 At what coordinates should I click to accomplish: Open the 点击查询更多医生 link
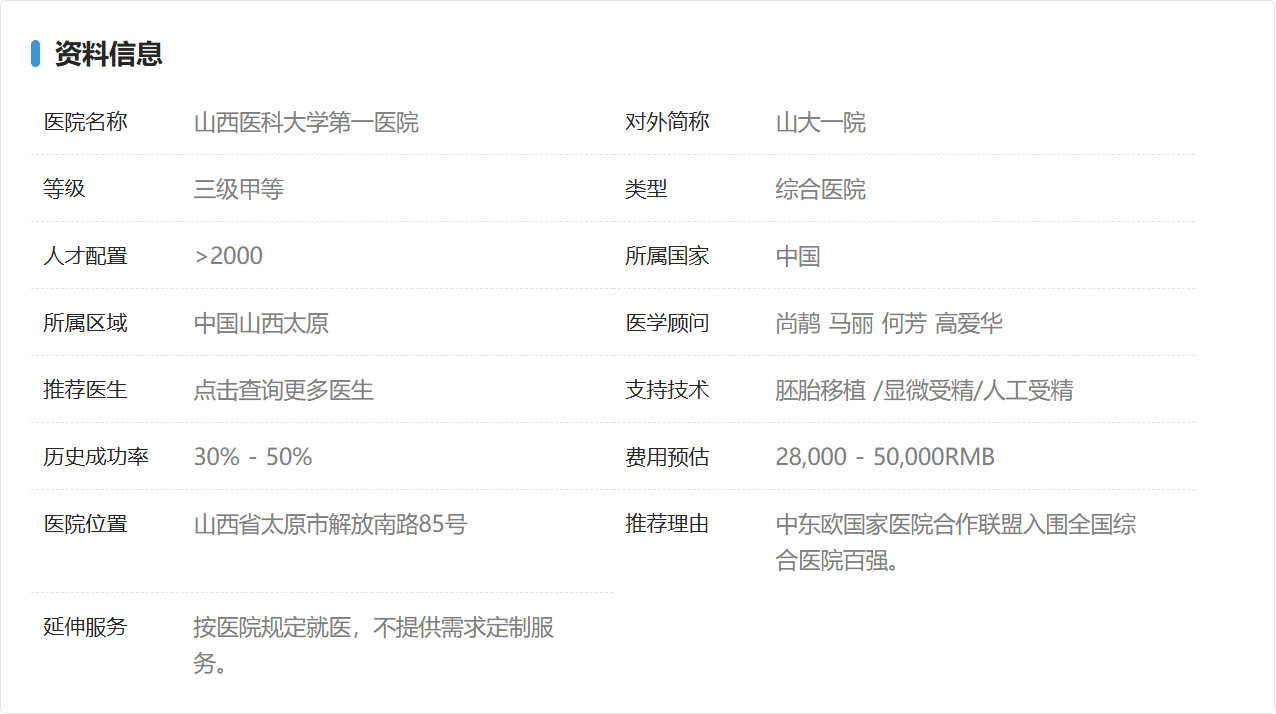pyautogui.click(x=284, y=390)
